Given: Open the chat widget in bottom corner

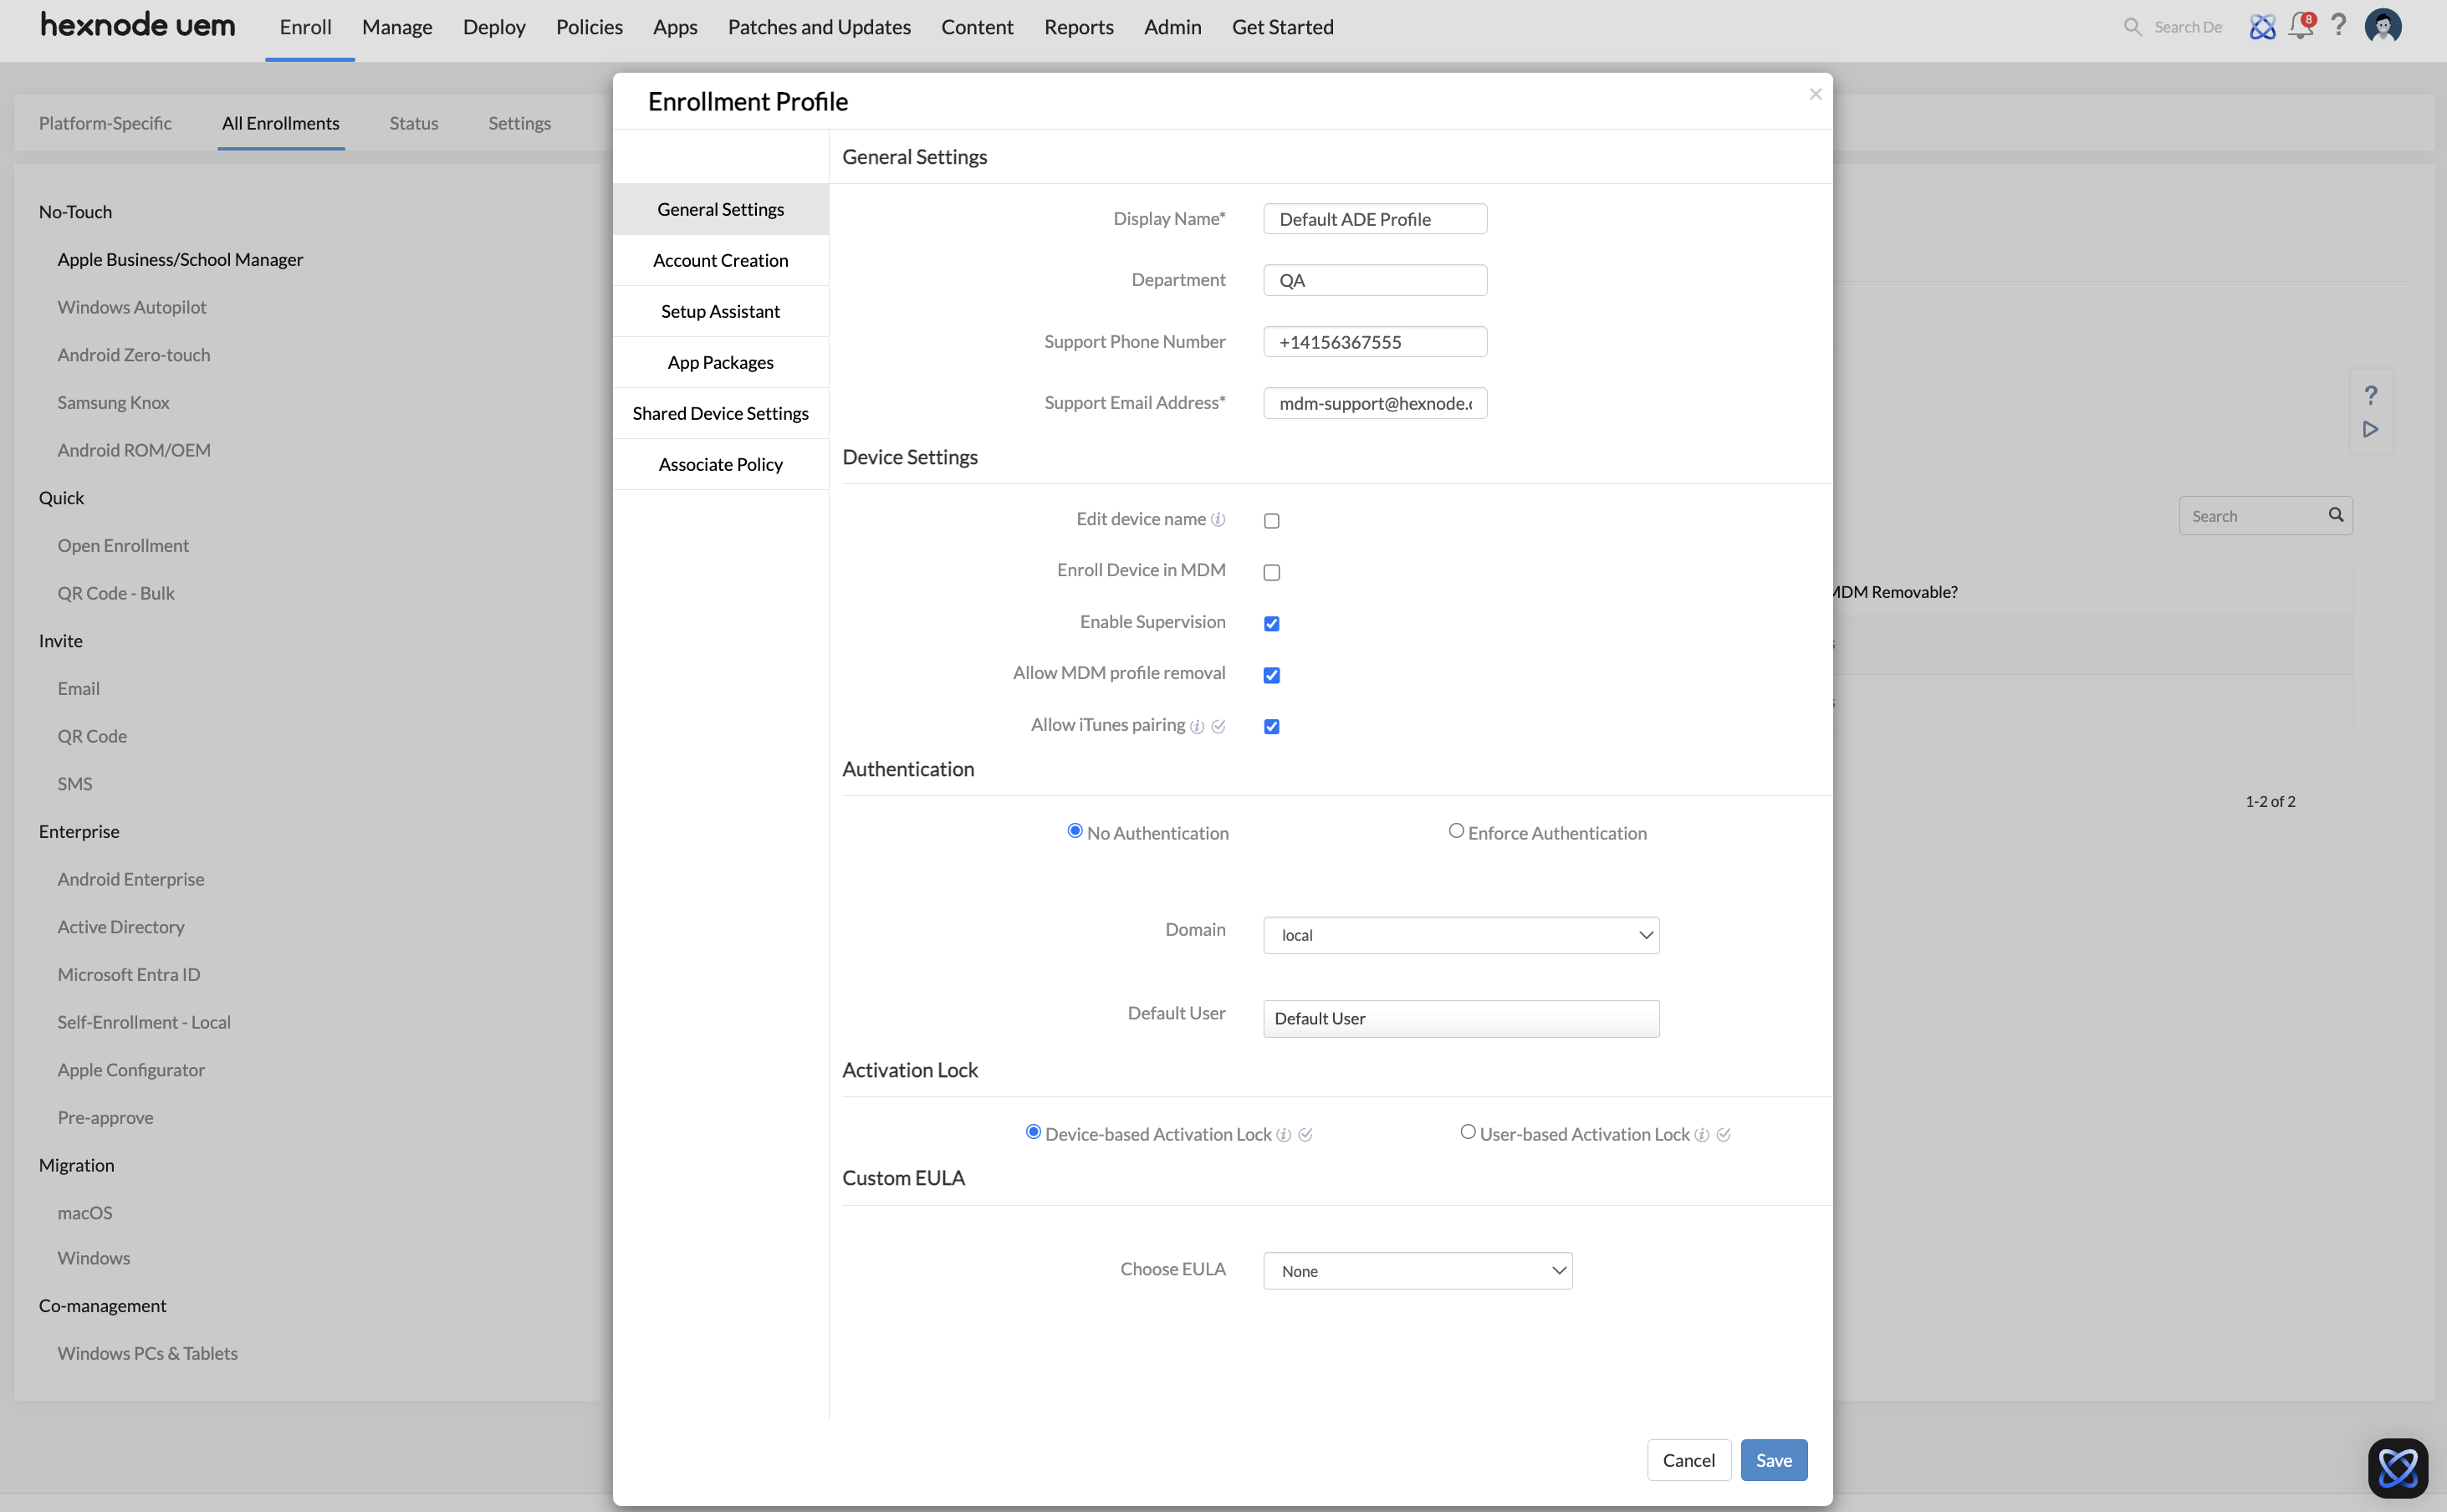Looking at the screenshot, I should click(2398, 1468).
